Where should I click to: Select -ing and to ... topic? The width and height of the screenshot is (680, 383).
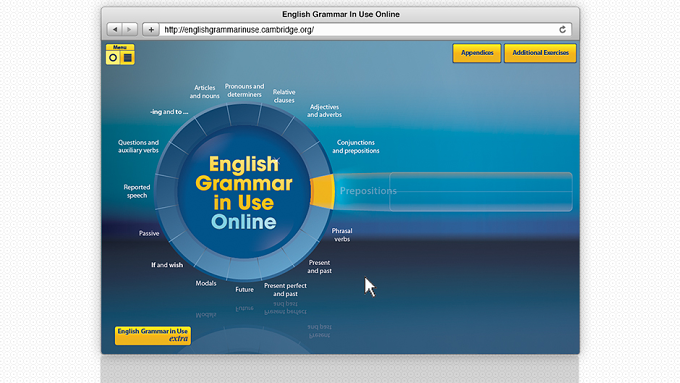coord(169,112)
